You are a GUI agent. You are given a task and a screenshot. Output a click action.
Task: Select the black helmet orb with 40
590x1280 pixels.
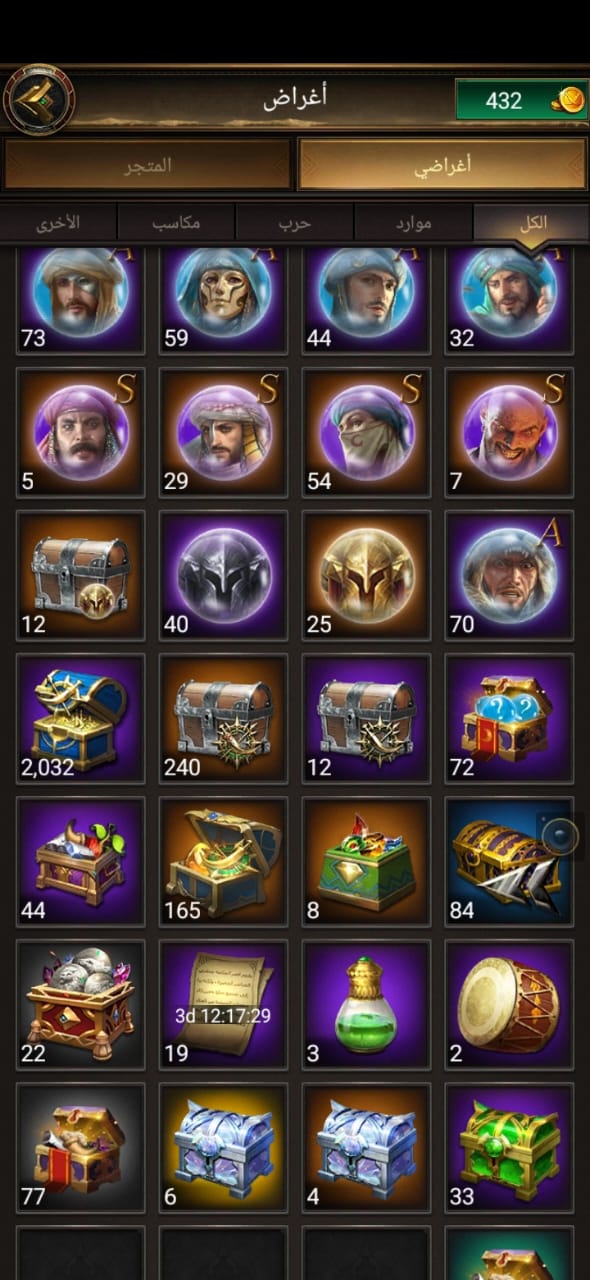pyautogui.click(x=224, y=576)
